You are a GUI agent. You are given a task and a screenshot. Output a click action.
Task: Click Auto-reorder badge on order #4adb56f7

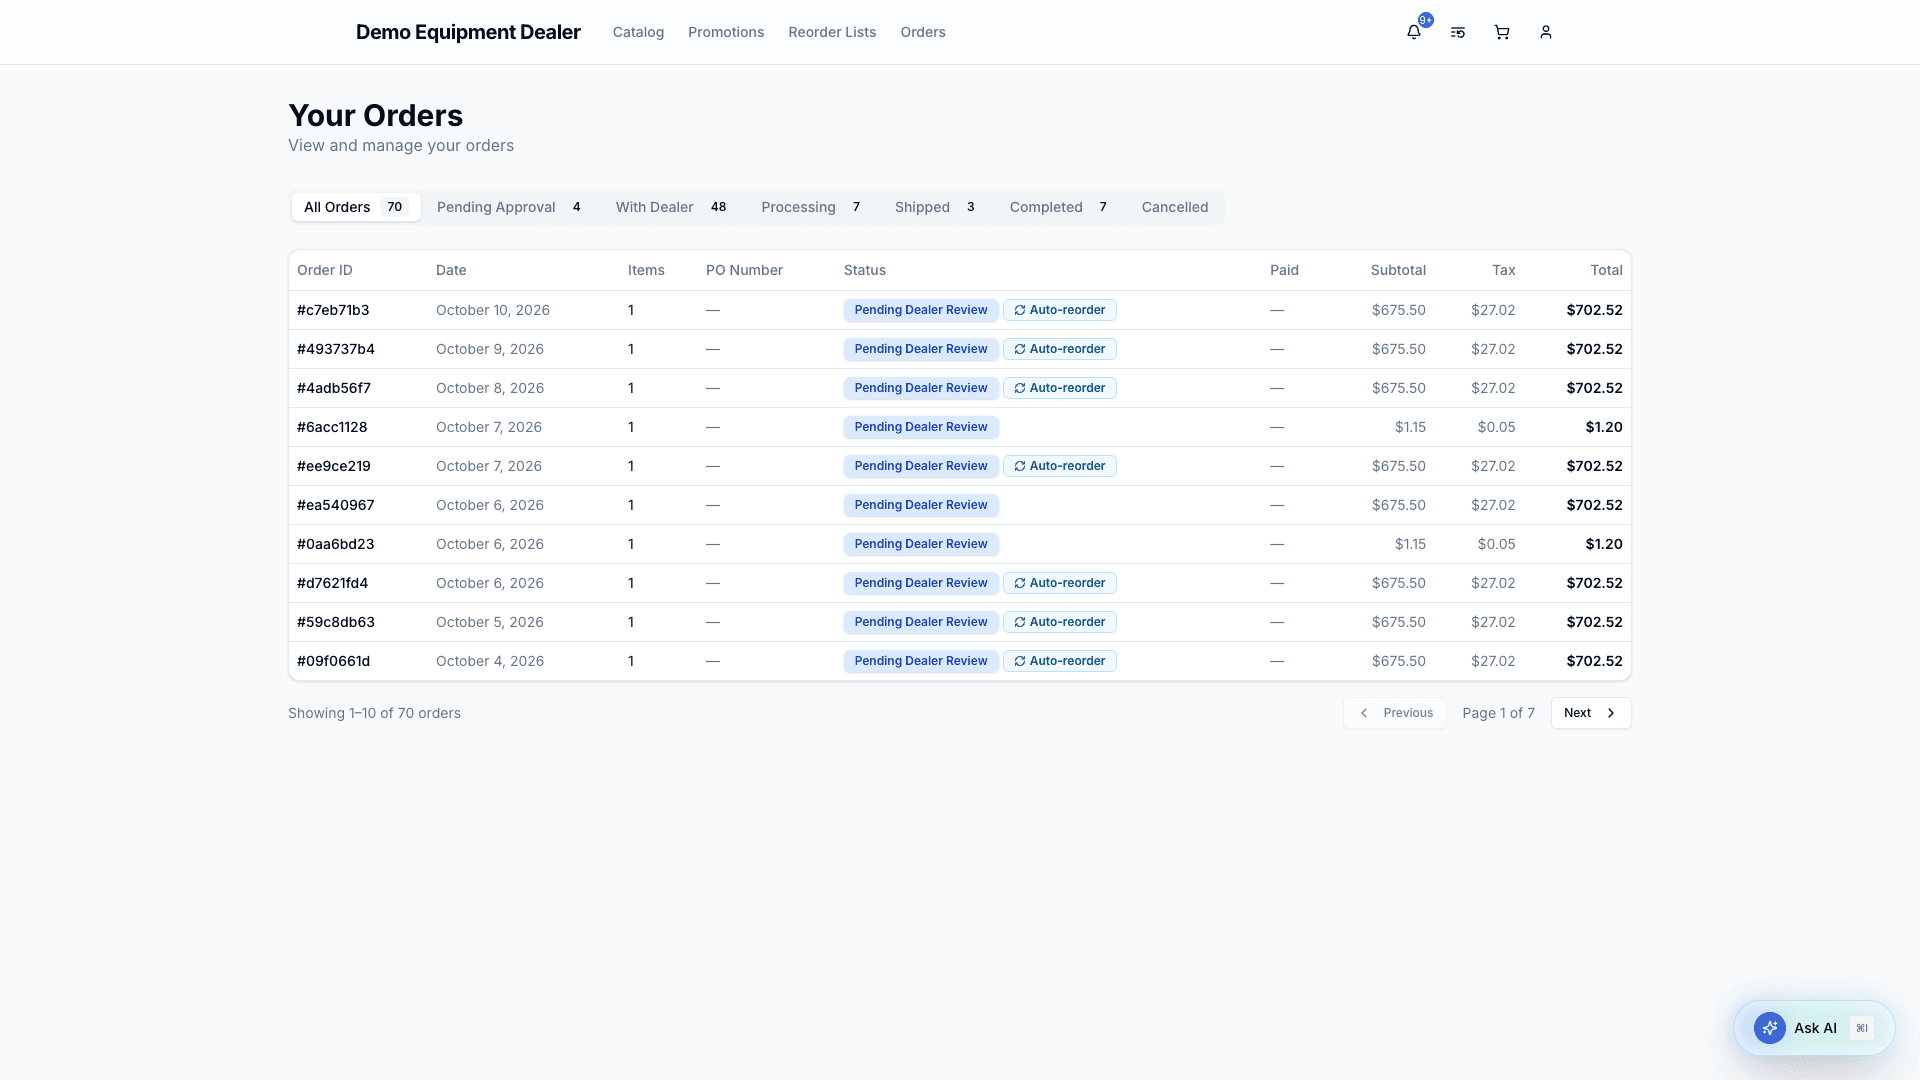point(1060,388)
